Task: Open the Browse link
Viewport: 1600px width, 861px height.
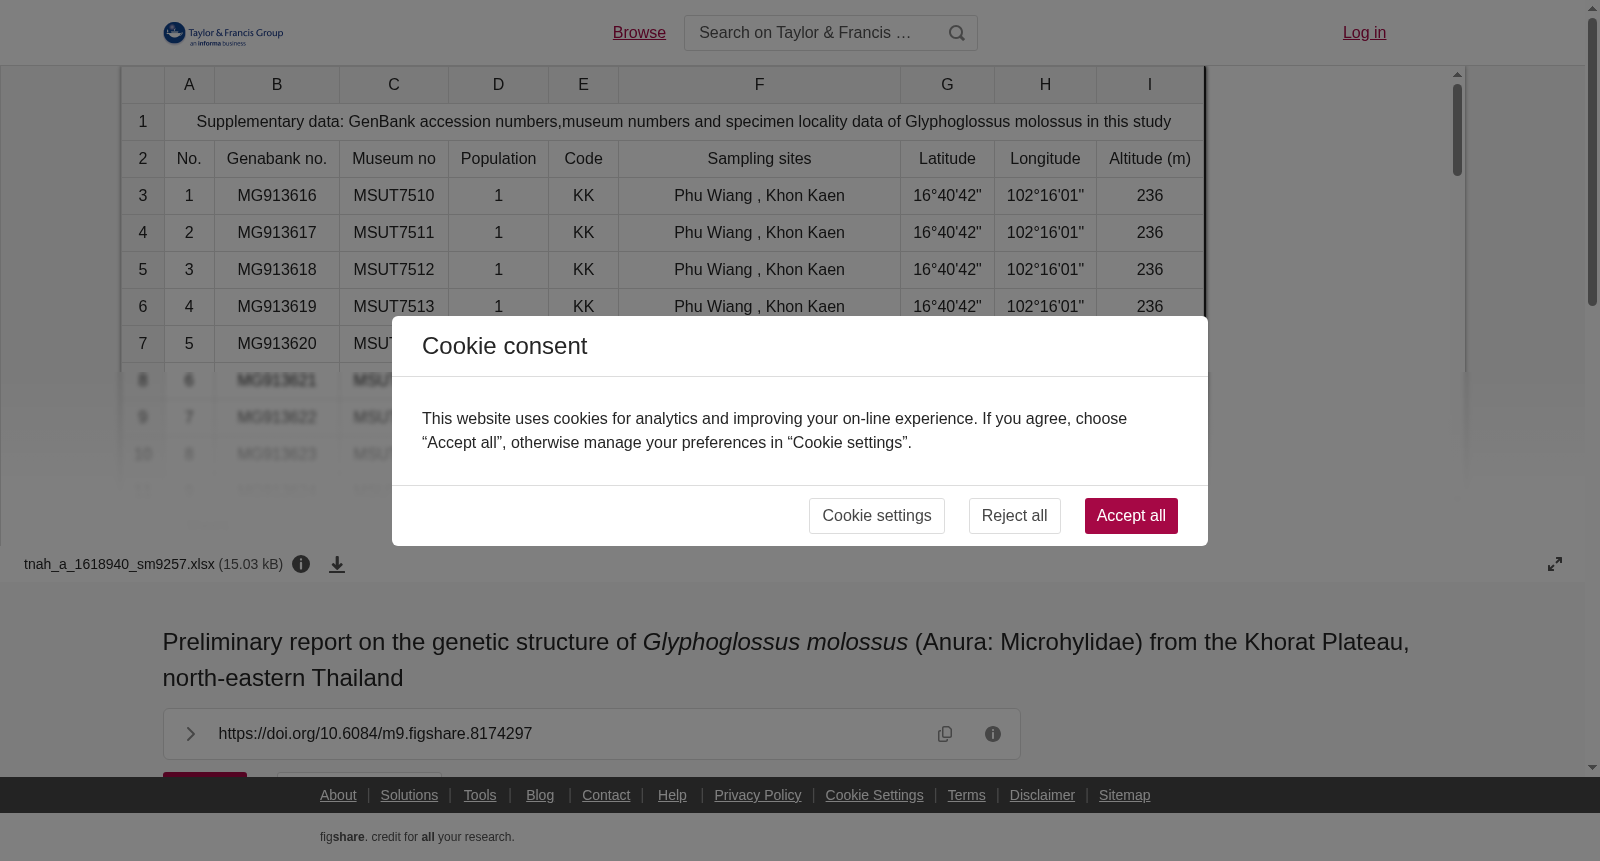Action: coord(639,33)
